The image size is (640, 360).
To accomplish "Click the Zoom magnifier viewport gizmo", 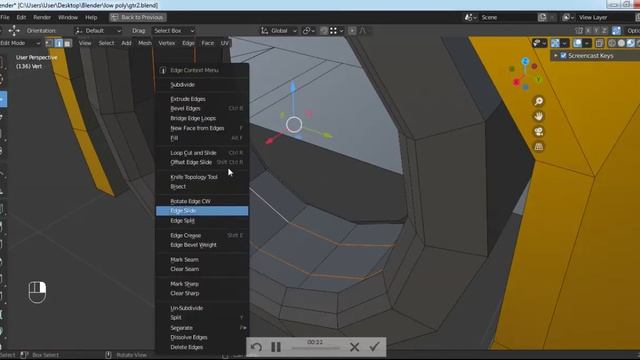I will [539, 101].
